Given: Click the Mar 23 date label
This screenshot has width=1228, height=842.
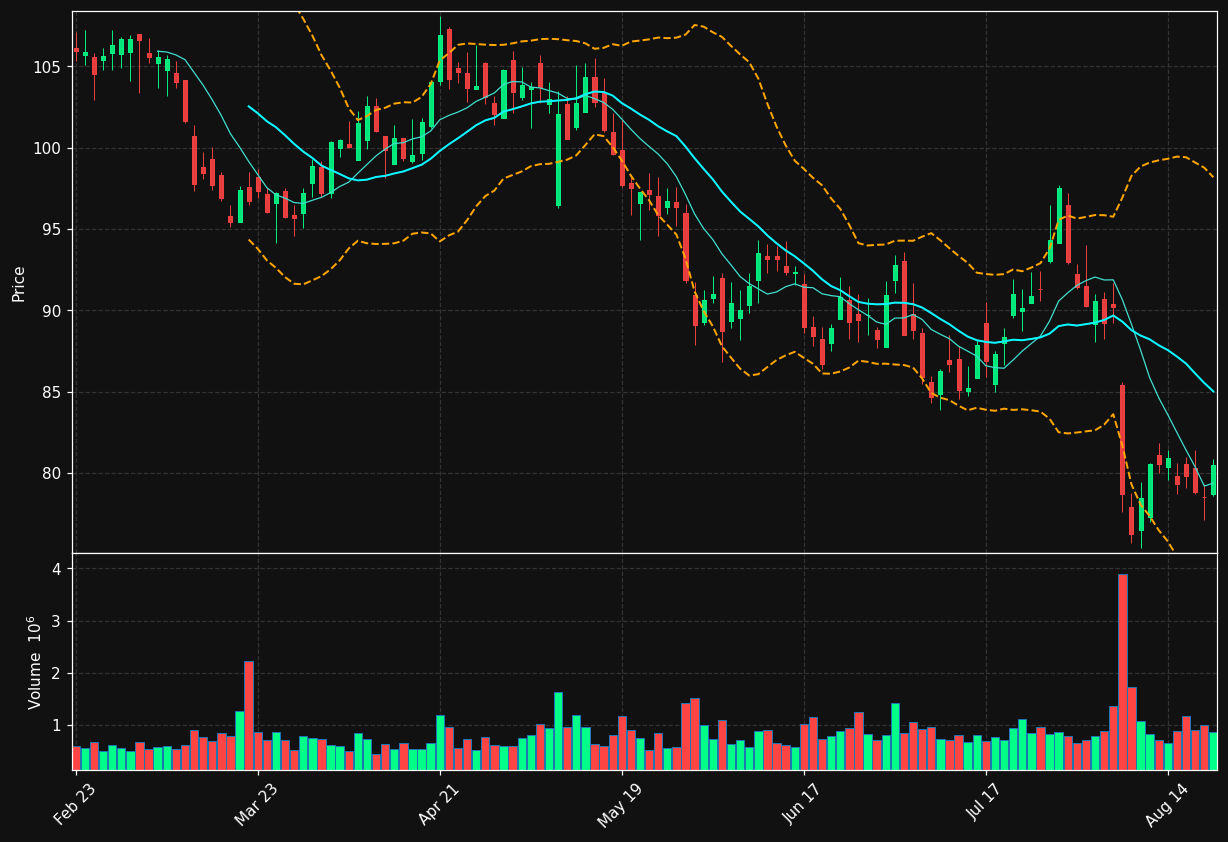Looking at the screenshot, I should pos(257,805).
